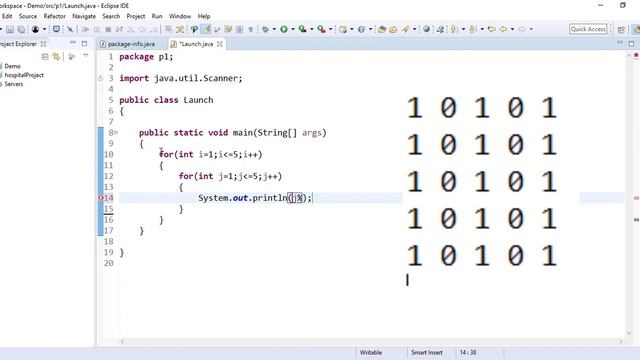Click the Coverage run icon
The image size is (640, 360).
302,29
